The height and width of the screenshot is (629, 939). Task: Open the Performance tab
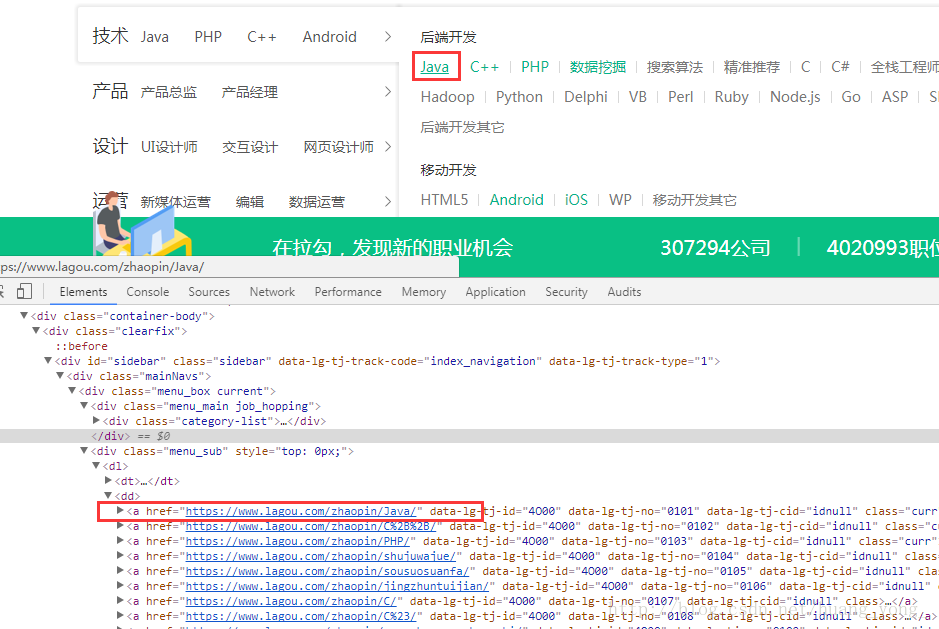(x=348, y=292)
